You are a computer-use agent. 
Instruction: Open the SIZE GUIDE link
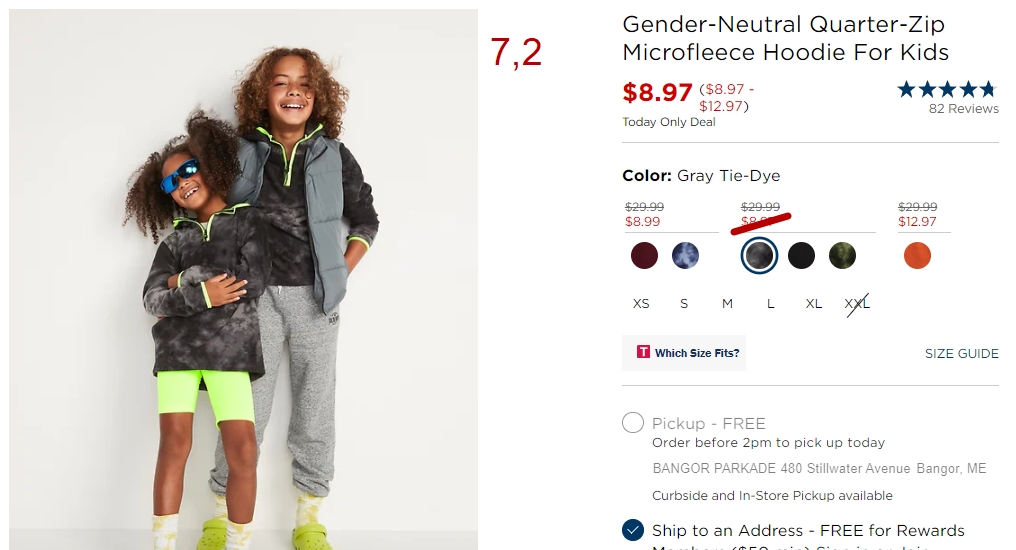(x=962, y=354)
